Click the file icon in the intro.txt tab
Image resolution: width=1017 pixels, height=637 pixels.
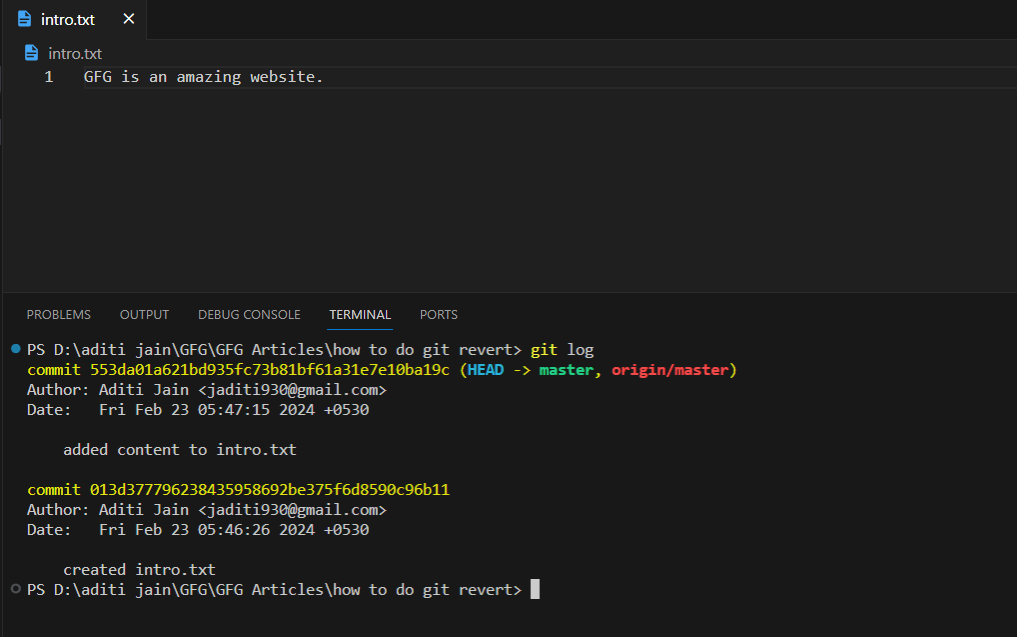(x=24, y=19)
